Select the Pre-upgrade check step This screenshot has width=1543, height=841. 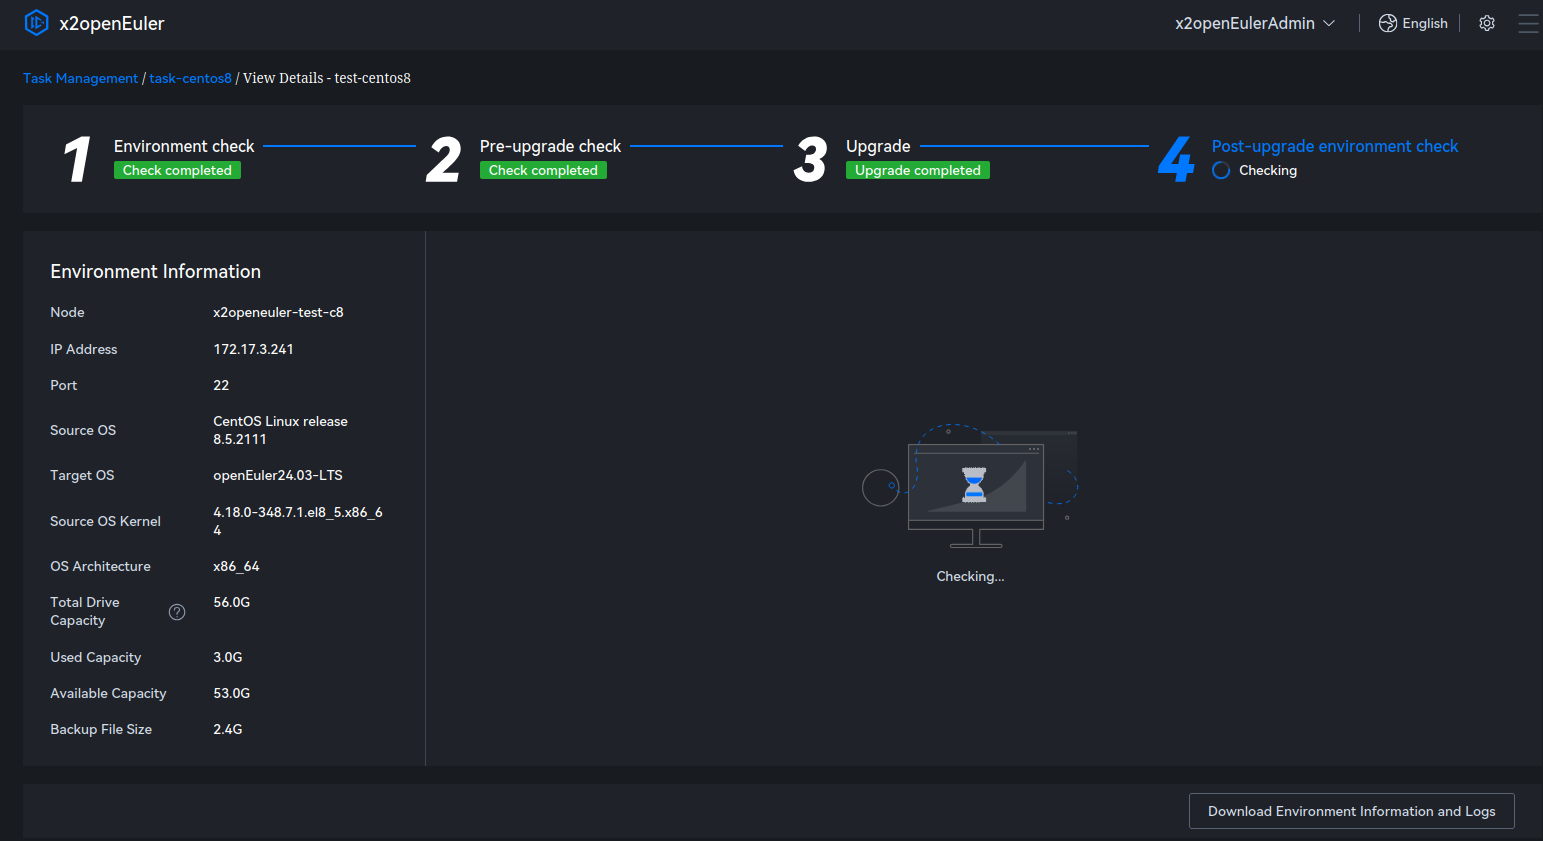550,146
